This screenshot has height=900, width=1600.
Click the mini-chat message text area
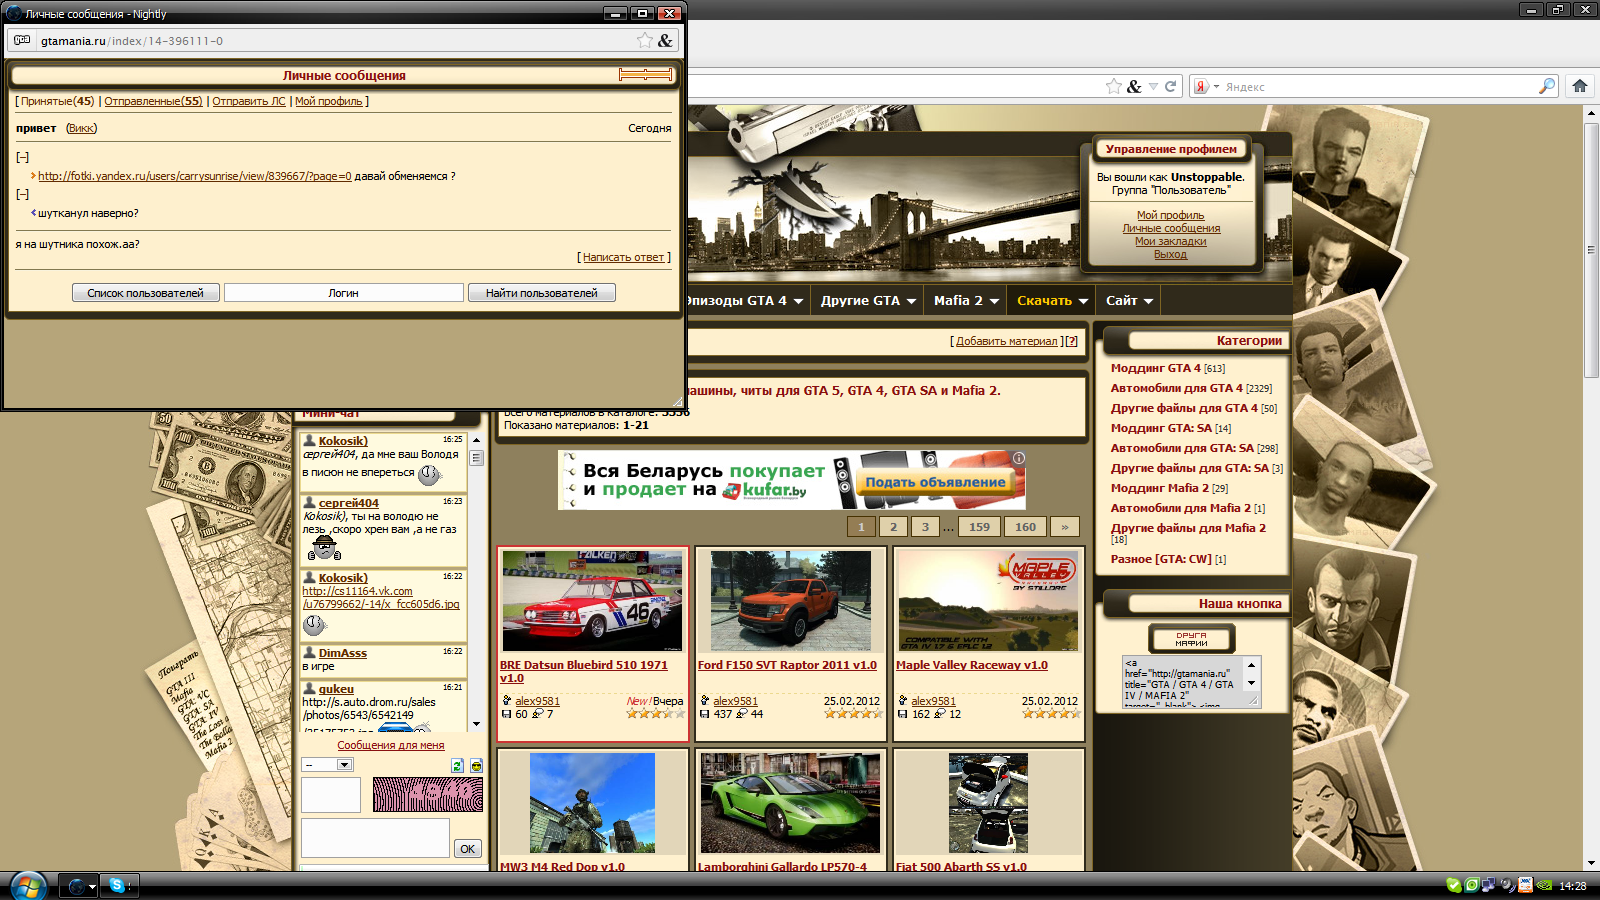tap(375, 837)
